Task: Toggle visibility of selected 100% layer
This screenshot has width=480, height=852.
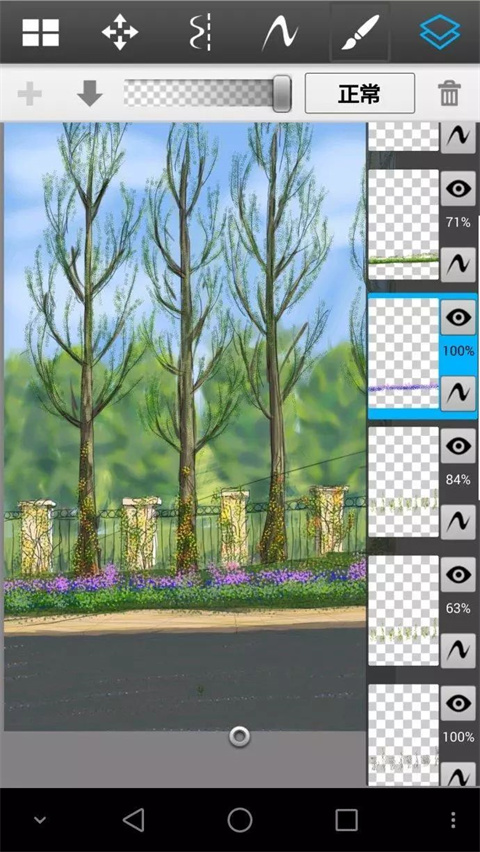Action: pyautogui.click(x=458, y=317)
